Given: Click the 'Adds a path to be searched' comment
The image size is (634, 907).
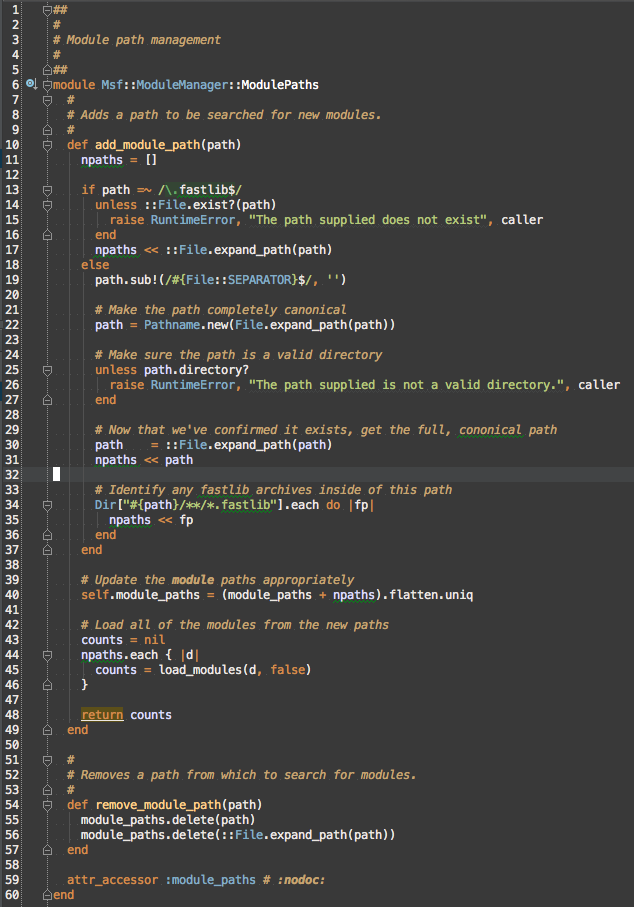Looking at the screenshot, I should click(224, 115).
